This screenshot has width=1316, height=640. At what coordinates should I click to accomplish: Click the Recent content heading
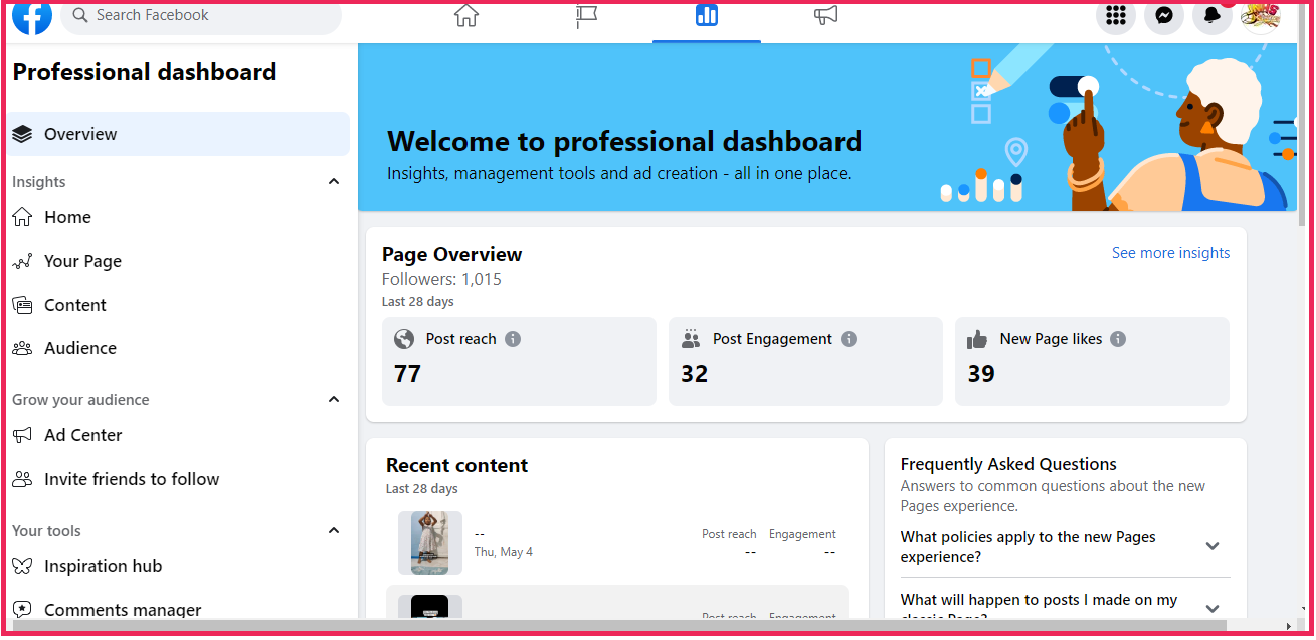[457, 465]
